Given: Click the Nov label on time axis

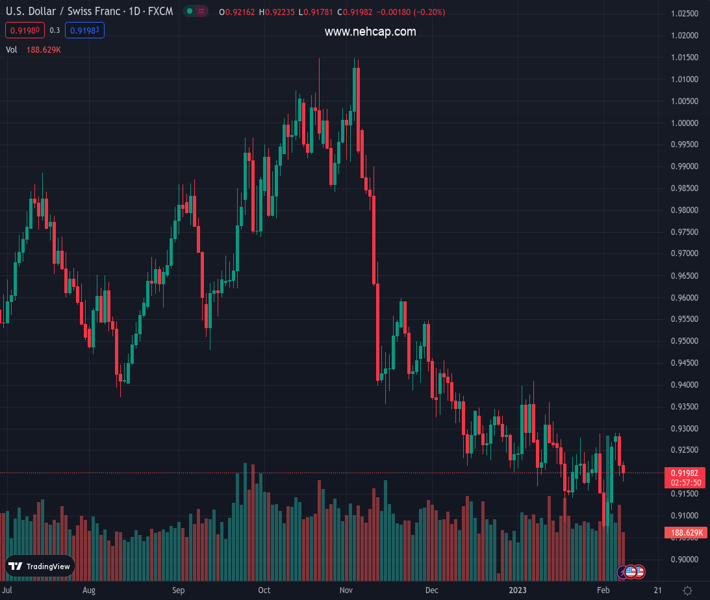Looking at the screenshot, I should (345, 591).
